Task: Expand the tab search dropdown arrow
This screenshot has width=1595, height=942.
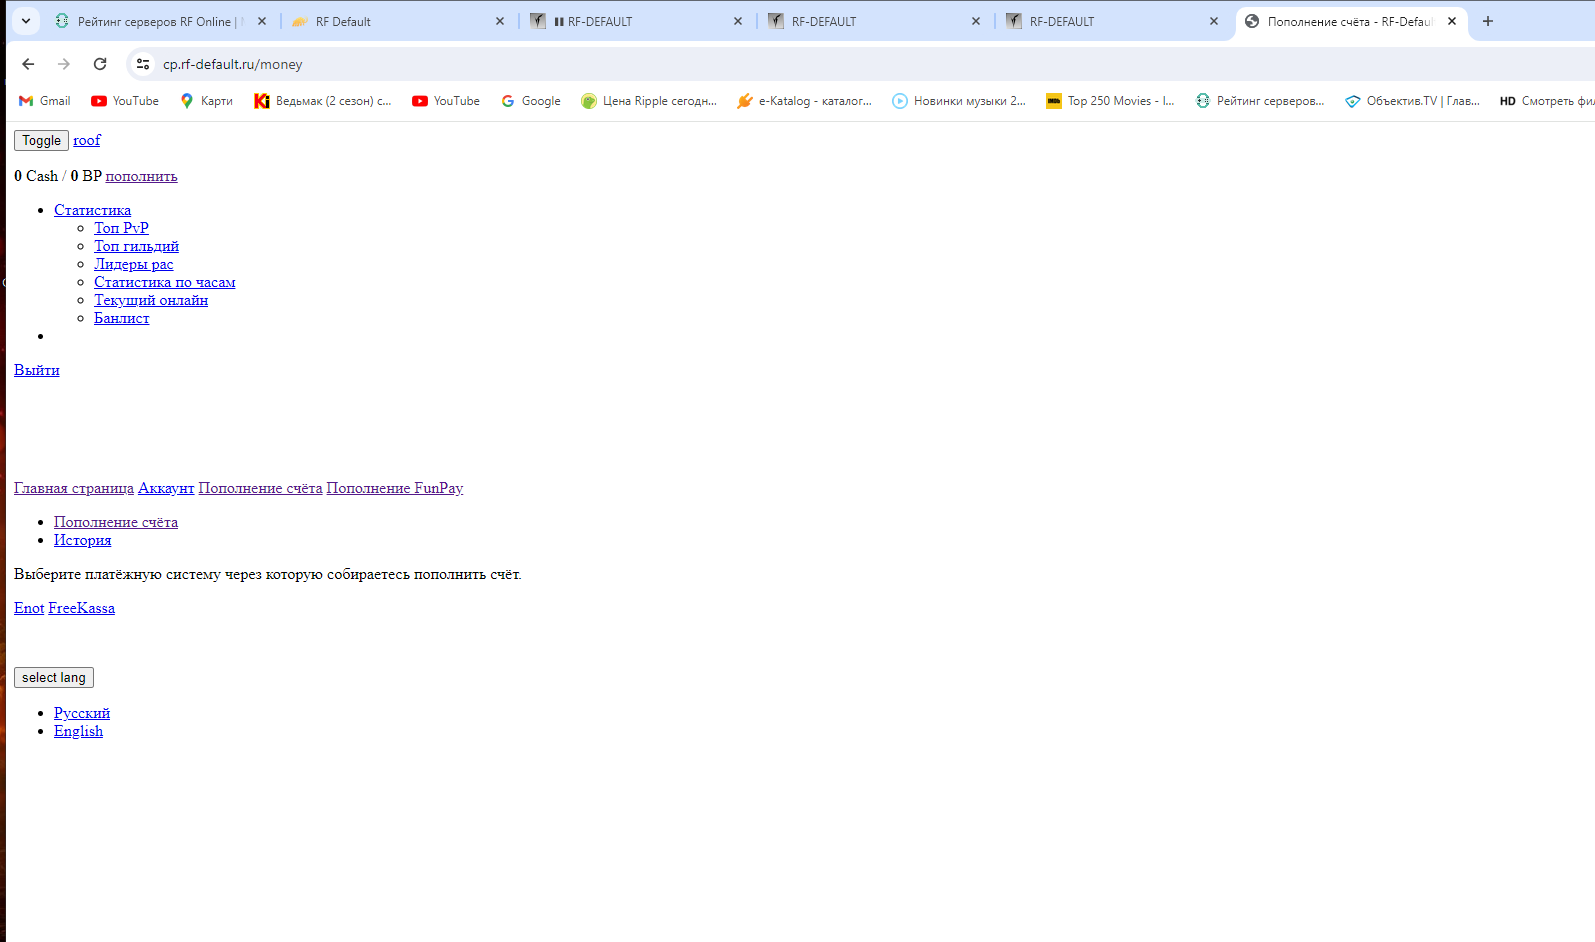Action: point(26,21)
